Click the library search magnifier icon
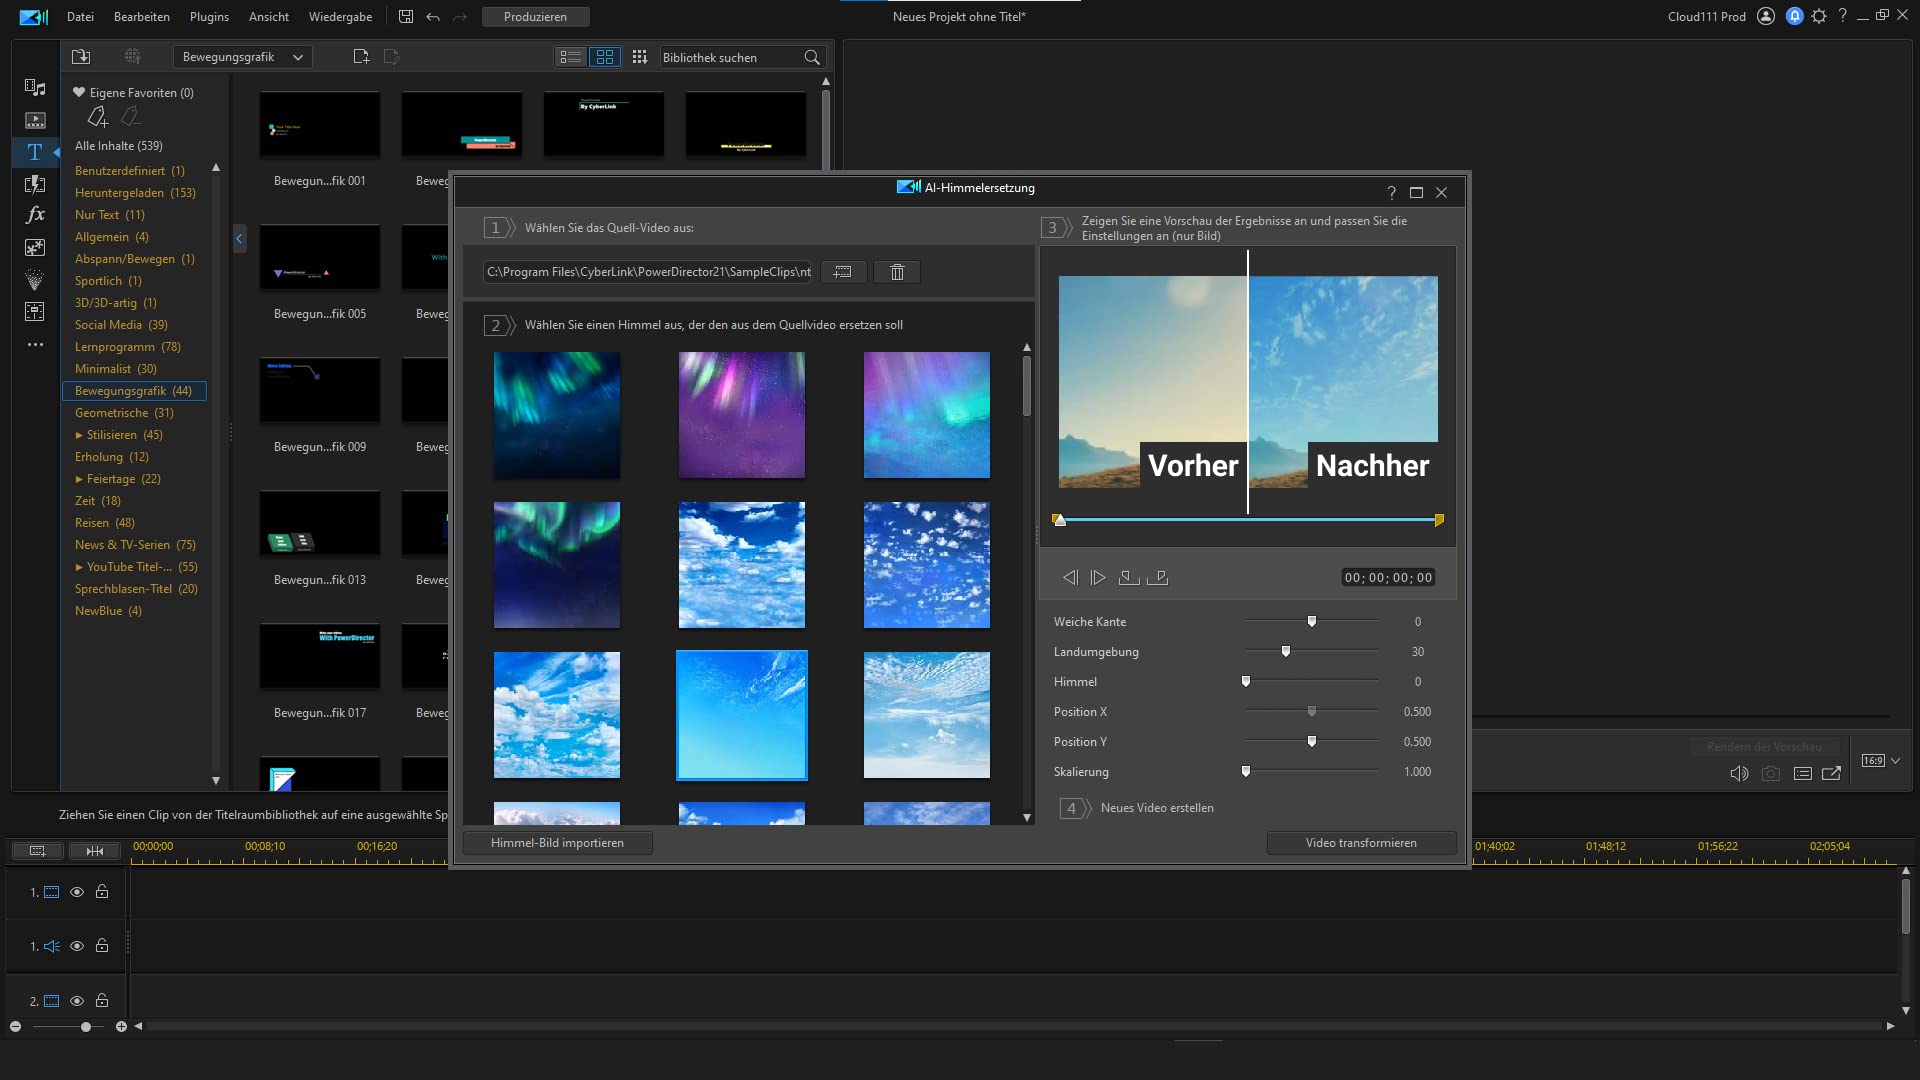The height and width of the screenshot is (1080, 1920). pos(812,57)
